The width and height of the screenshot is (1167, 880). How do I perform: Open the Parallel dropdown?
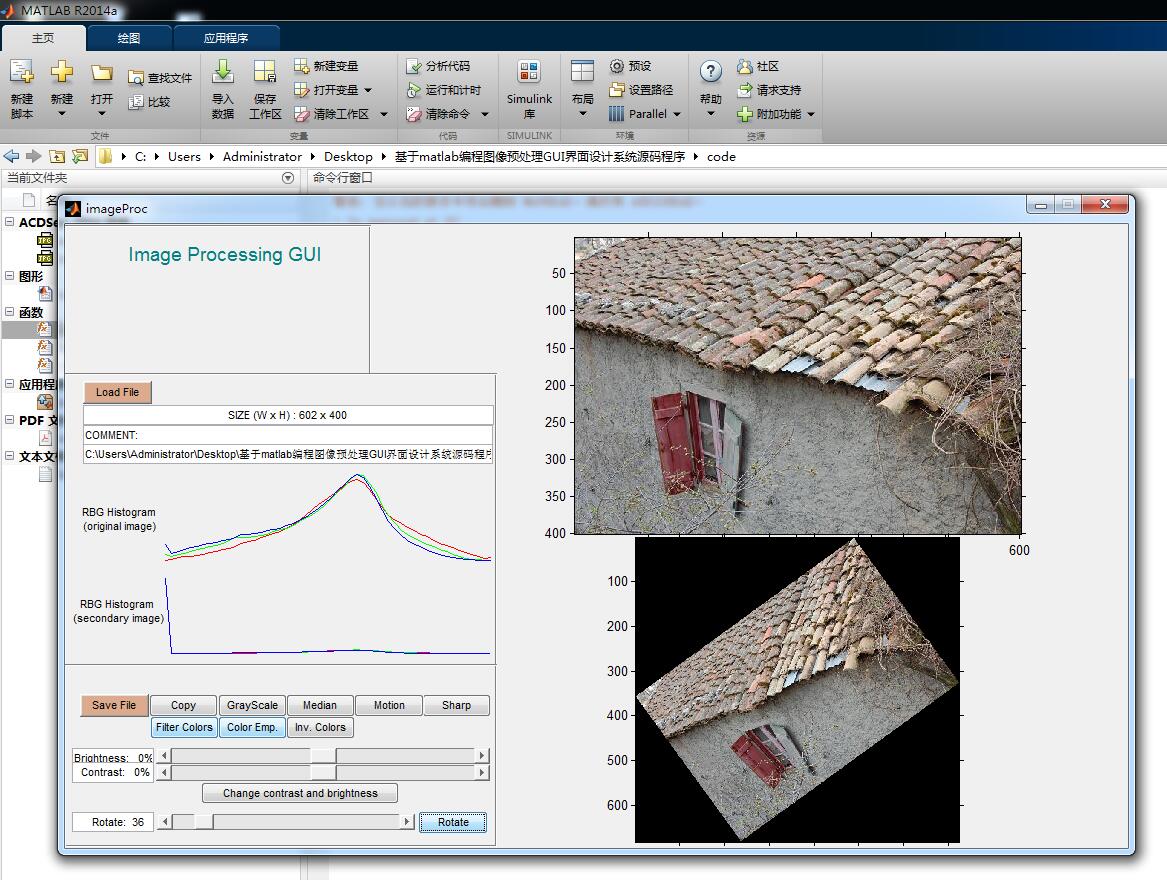[677, 114]
